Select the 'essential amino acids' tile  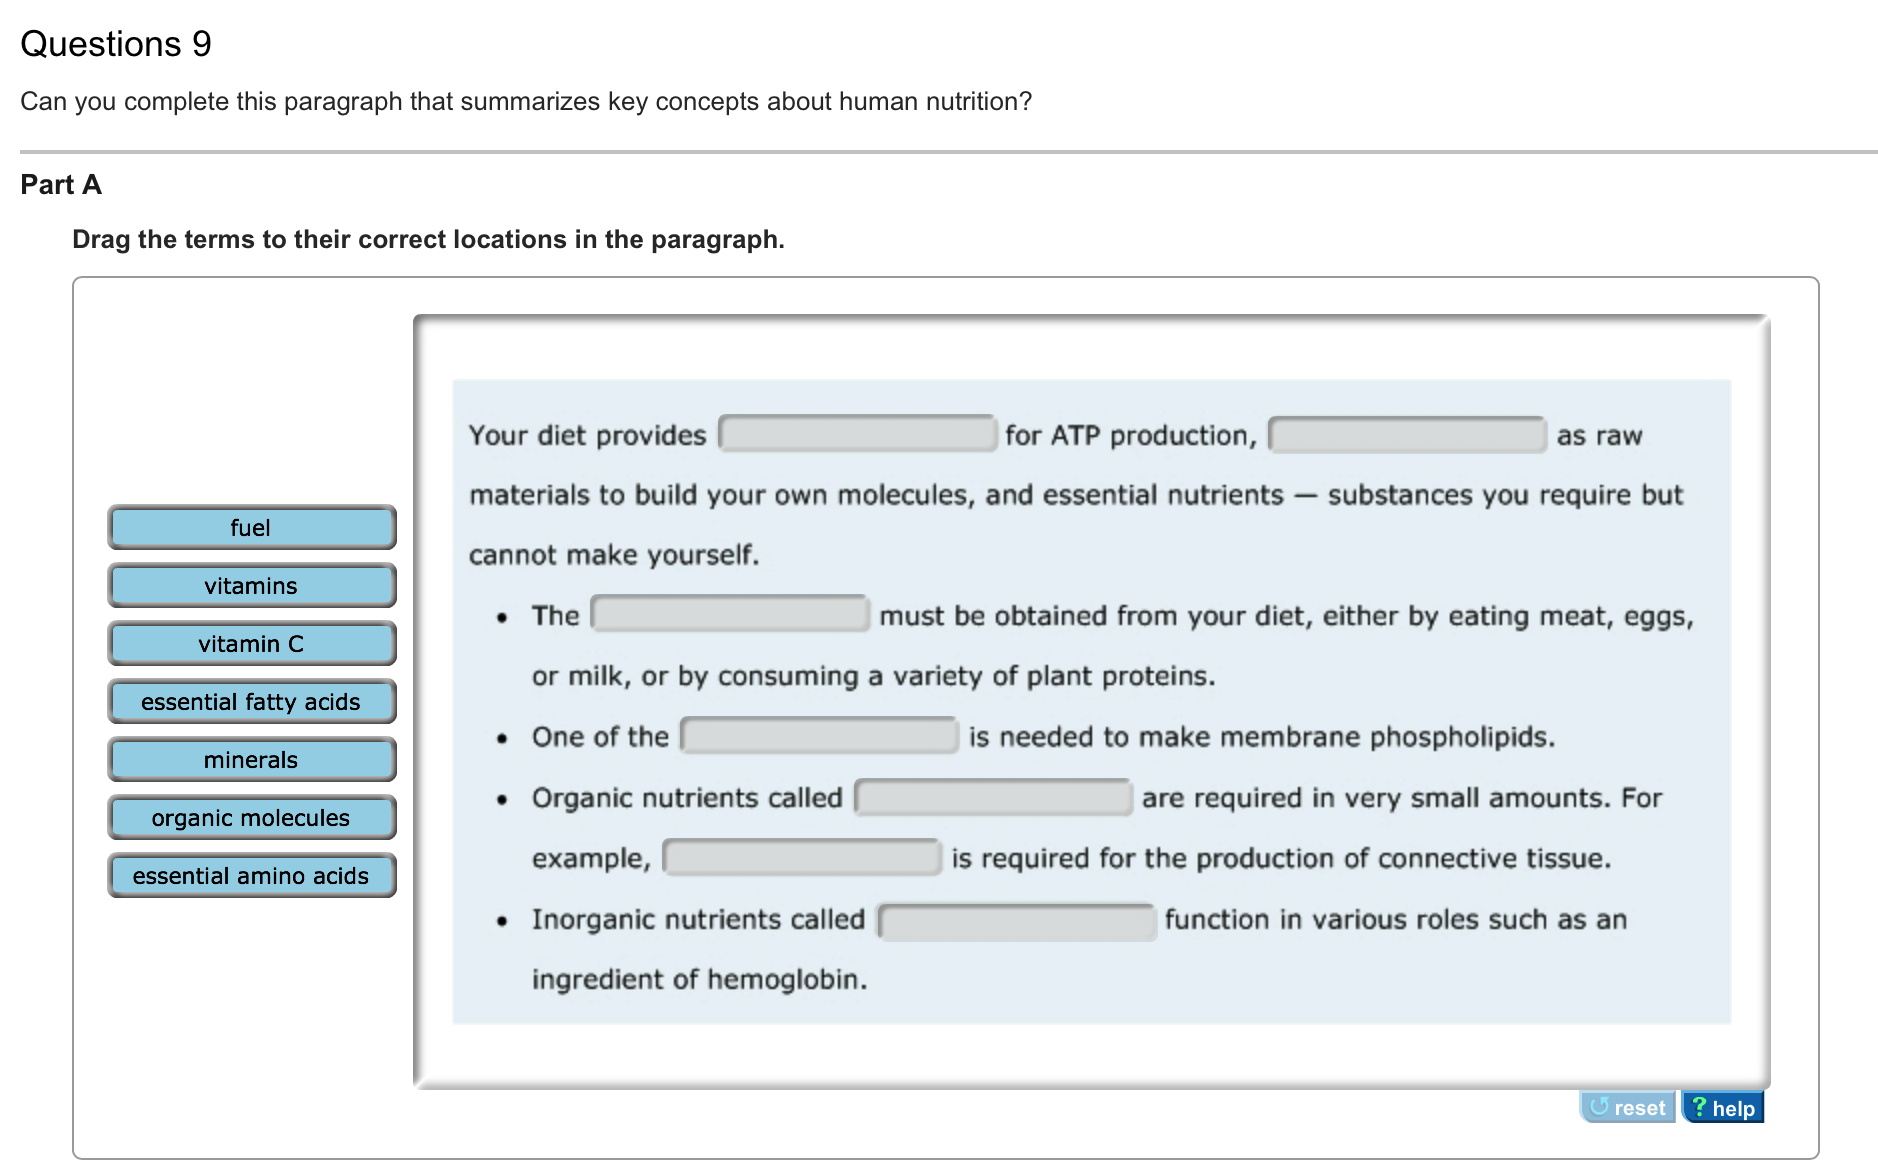pyautogui.click(x=251, y=876)
